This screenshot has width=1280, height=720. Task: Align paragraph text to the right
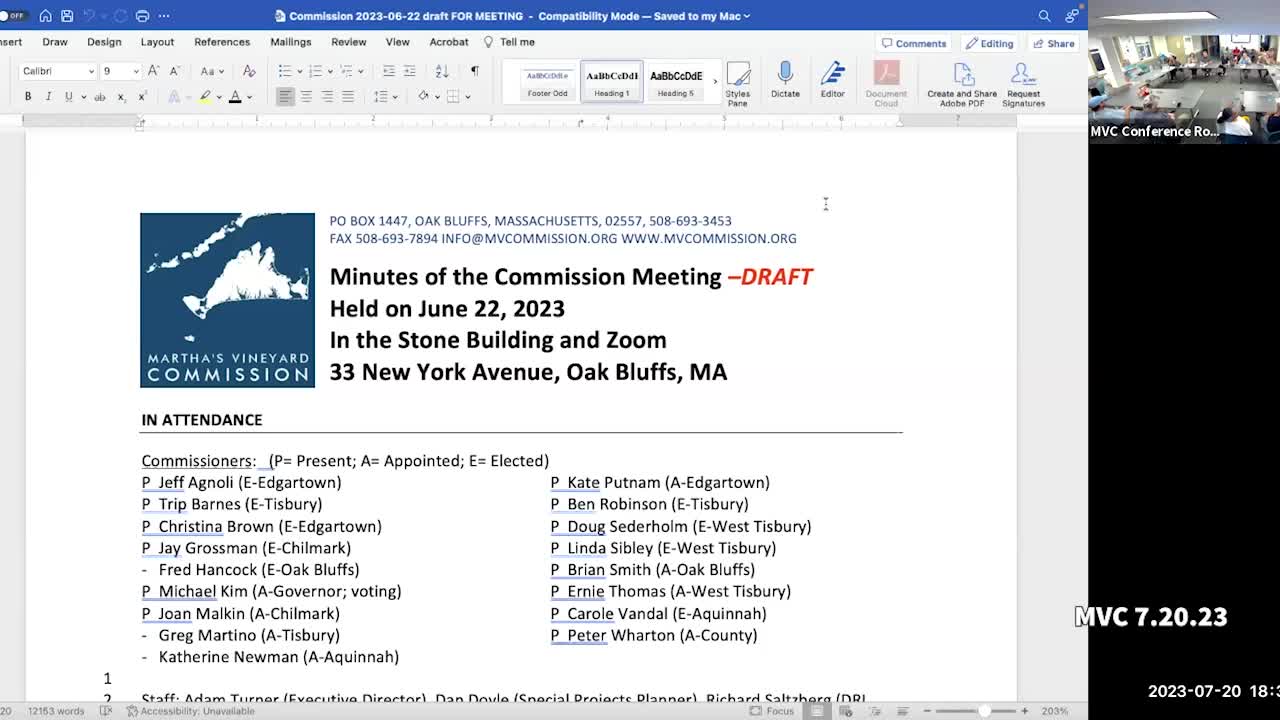coord(327,97)
